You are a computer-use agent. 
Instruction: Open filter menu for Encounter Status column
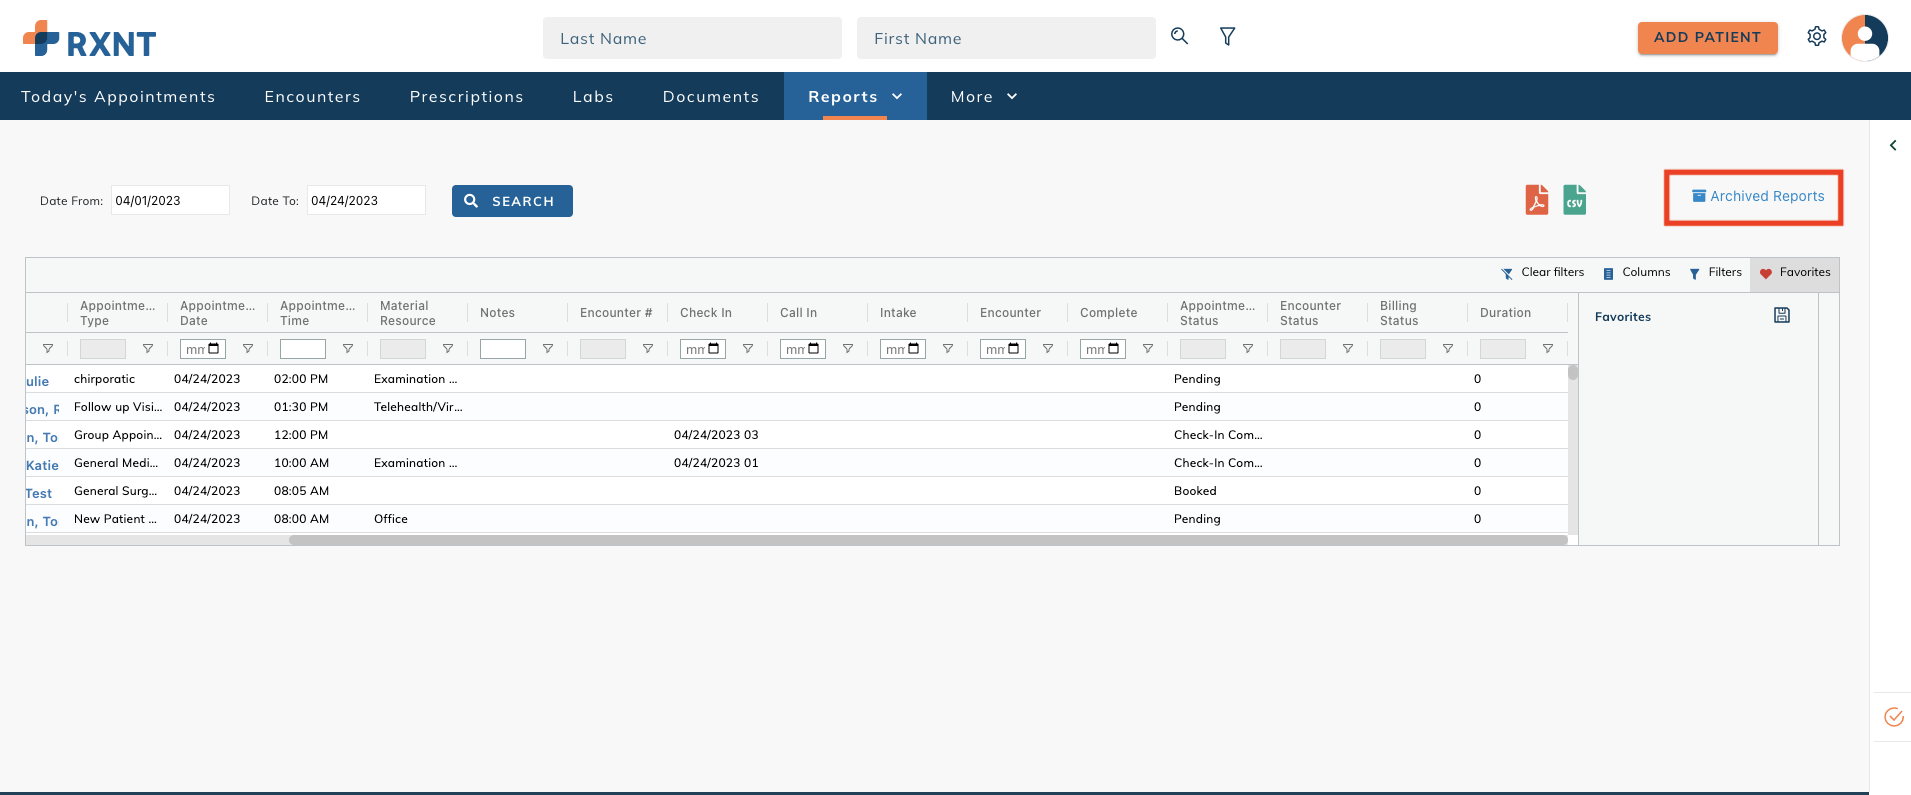coord(1348,349)
